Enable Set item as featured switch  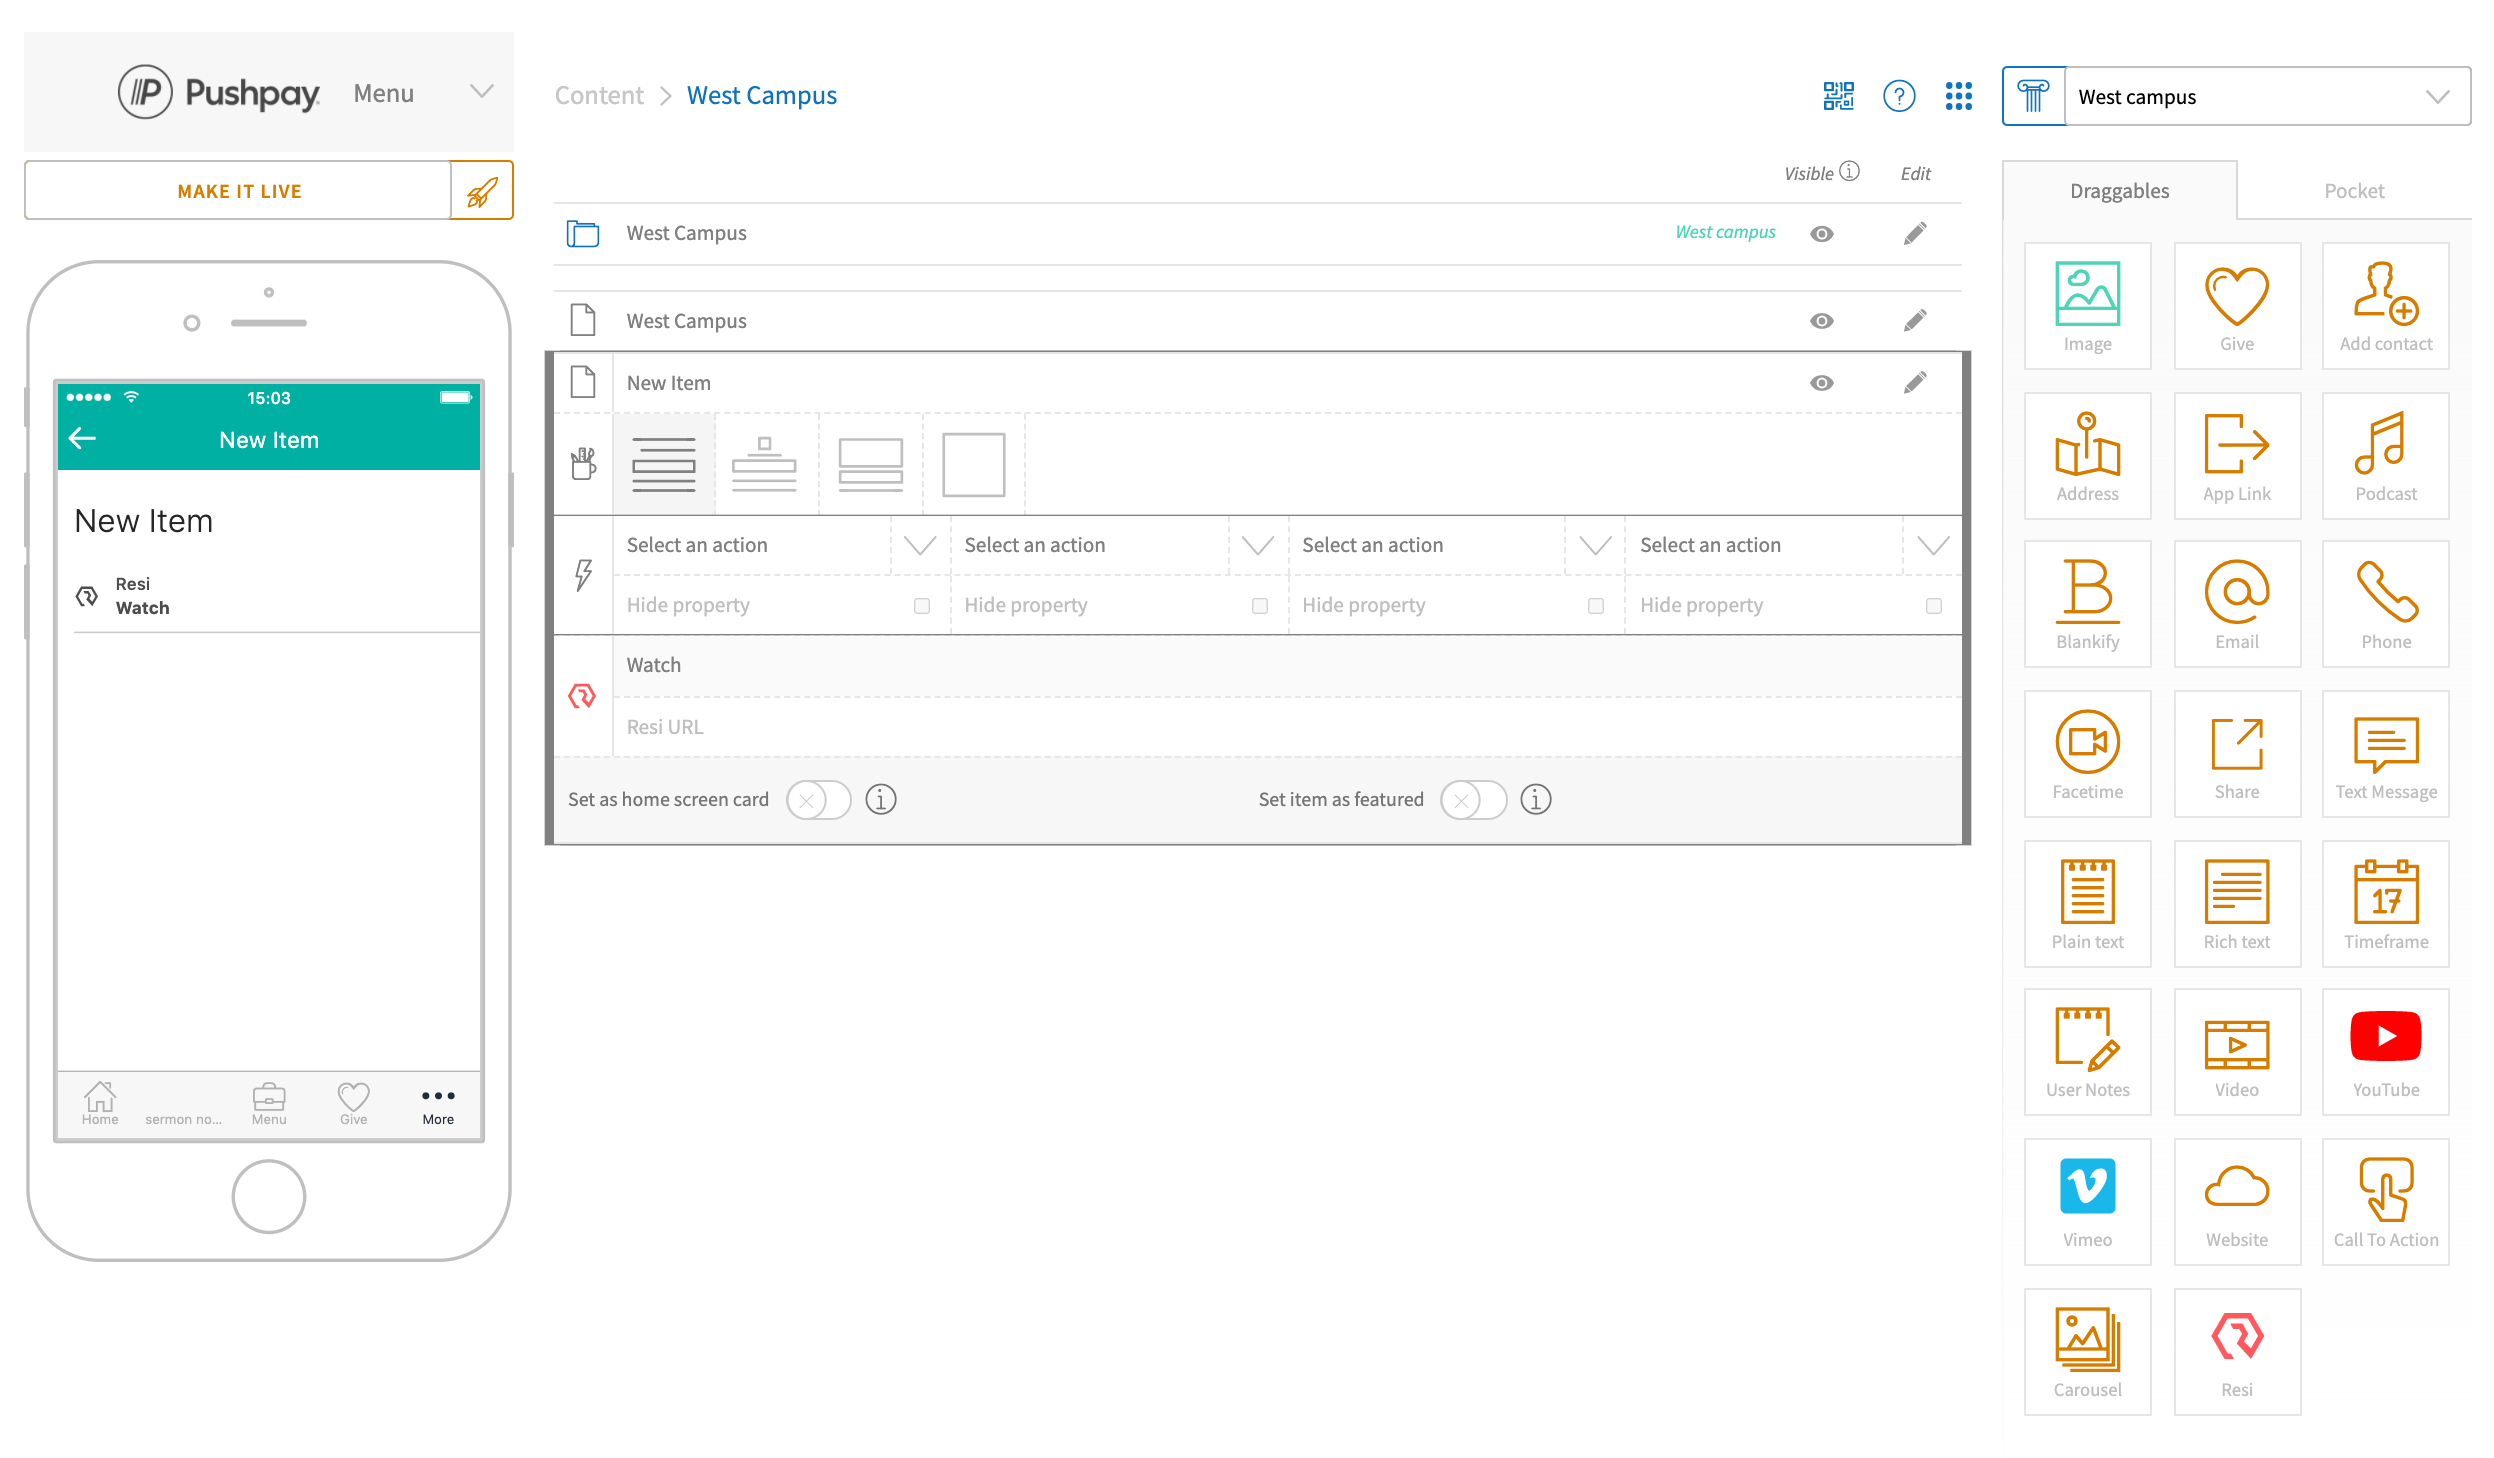pyautogui.click(x=1472, y=800)
